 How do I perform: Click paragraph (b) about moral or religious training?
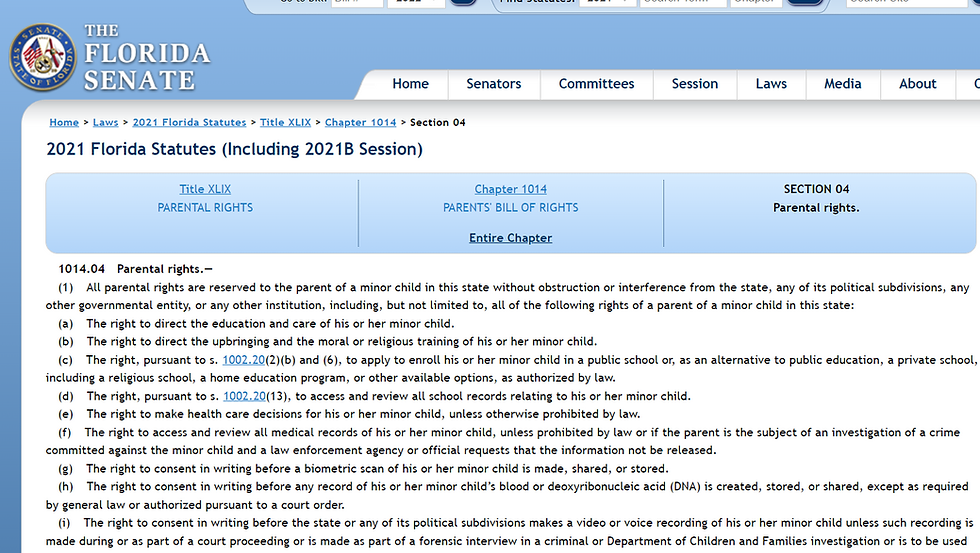click(328, 342)
